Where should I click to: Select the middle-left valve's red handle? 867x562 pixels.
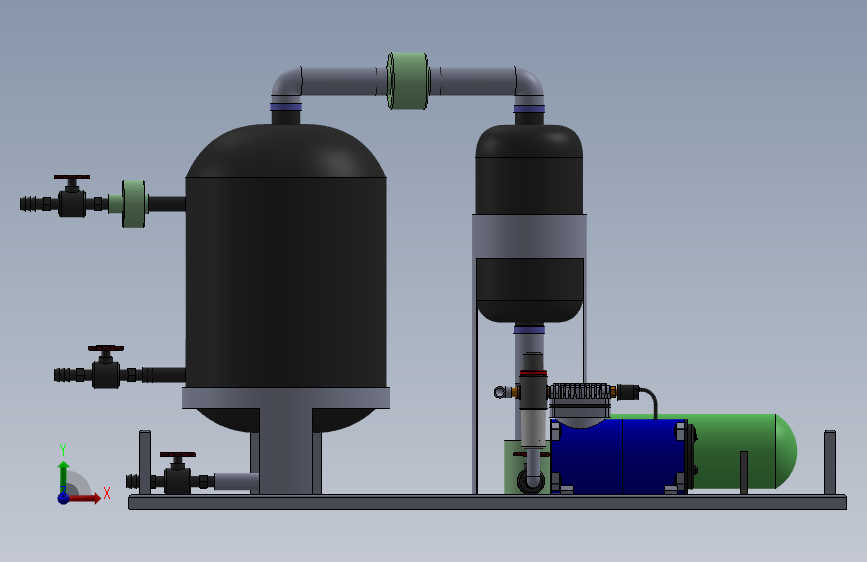tap(106, 349)
